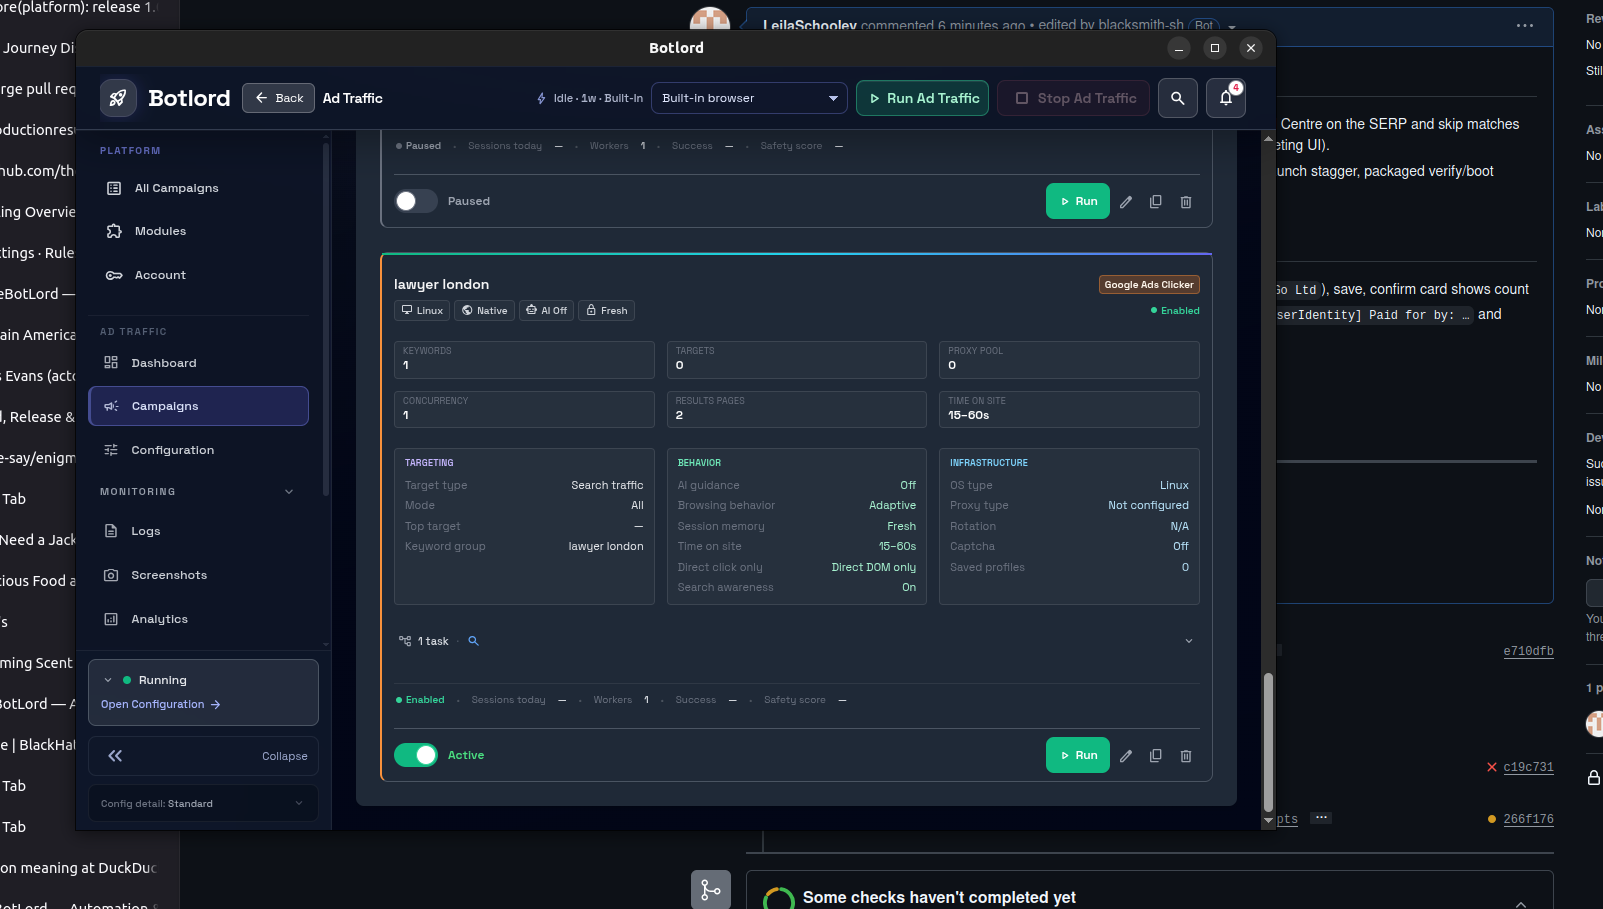Open commit c19c731 on GitHub
The image size is (1603, 909).
[x=1528, y=767]
